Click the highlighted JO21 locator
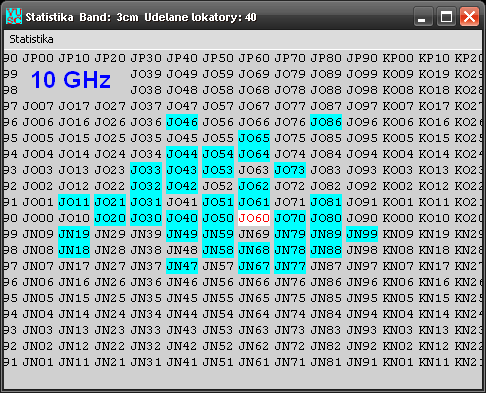The width and height of the screenshot is (486, 393). [x=110, y=202]
